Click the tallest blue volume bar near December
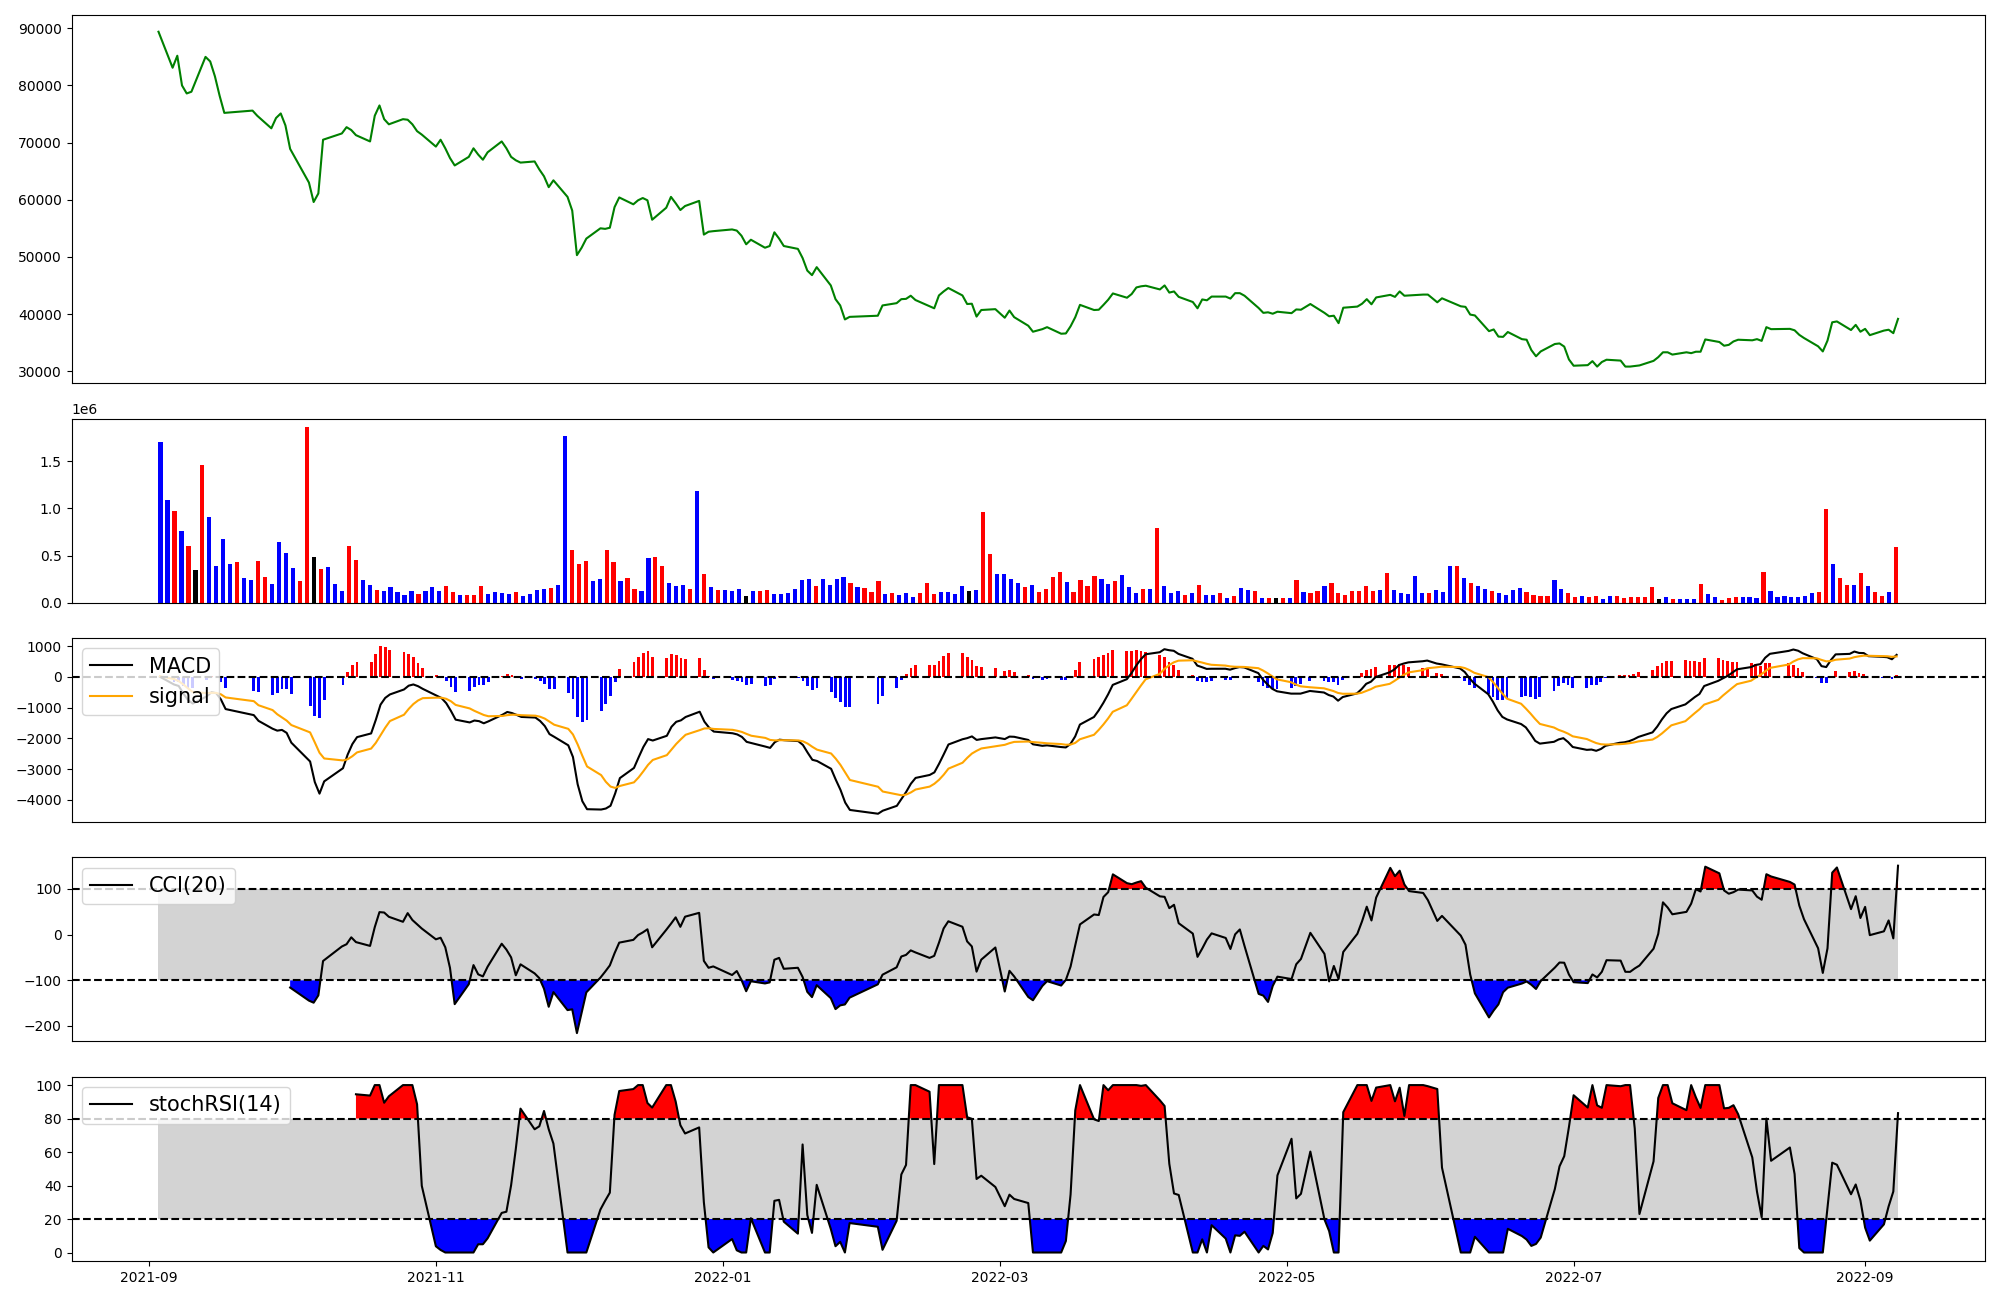Viewport: 2000px width, 1300px height. tap(565, 520)
